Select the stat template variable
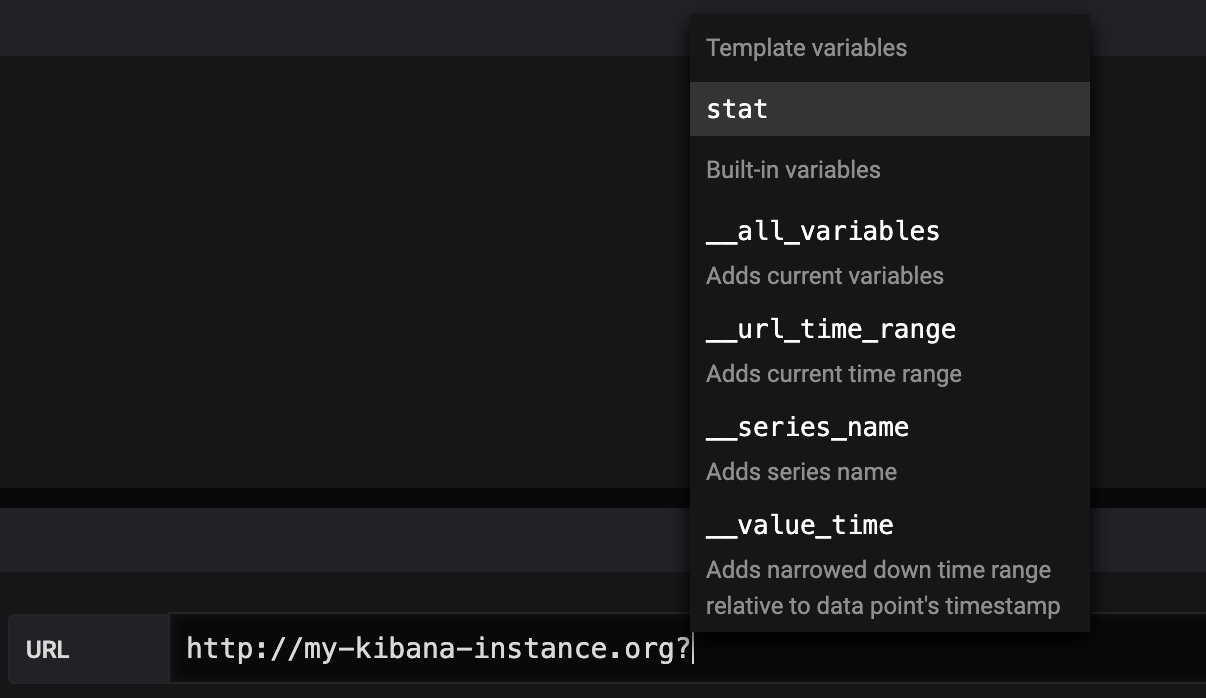 [x=737, y=109]
